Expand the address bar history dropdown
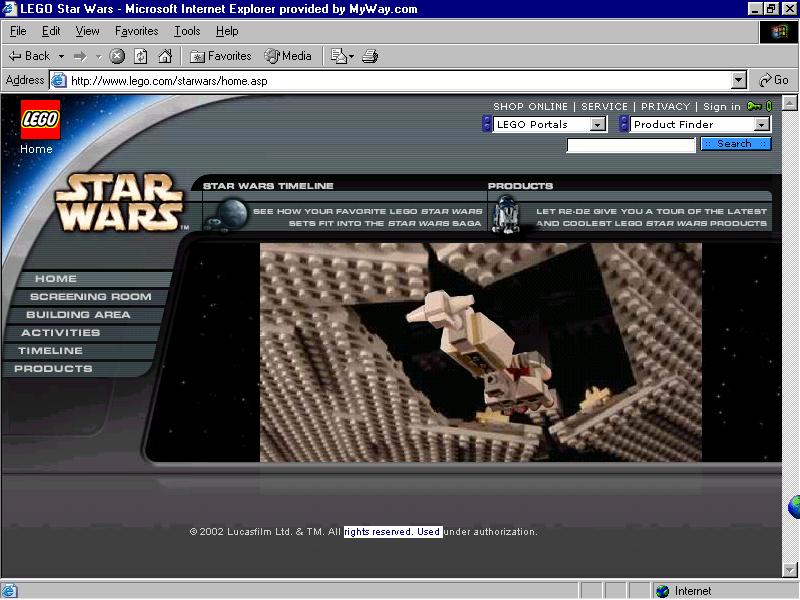 [739, 80]
